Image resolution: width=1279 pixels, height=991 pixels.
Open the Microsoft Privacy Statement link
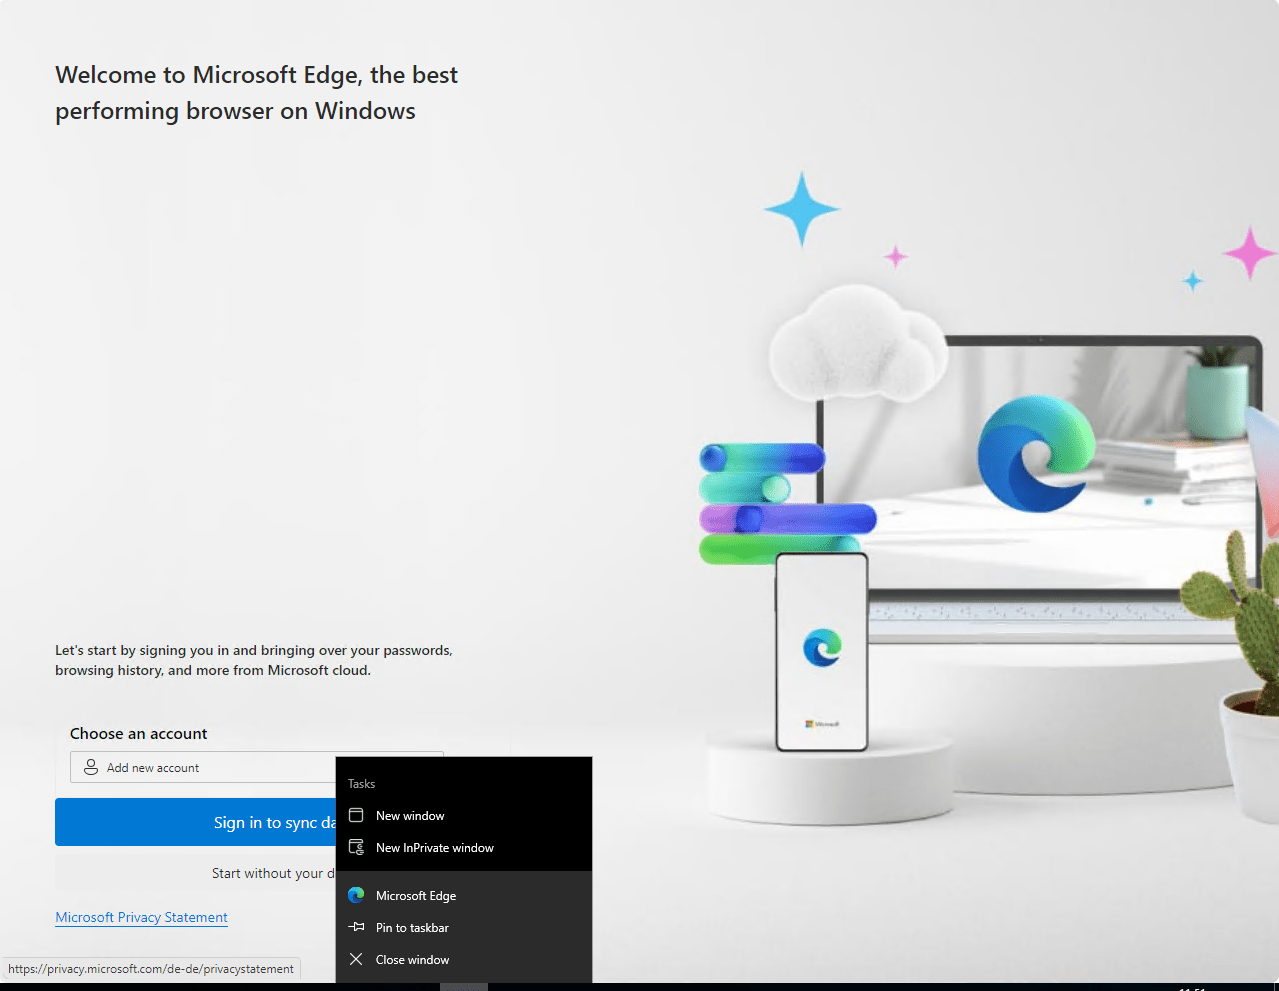141,917
